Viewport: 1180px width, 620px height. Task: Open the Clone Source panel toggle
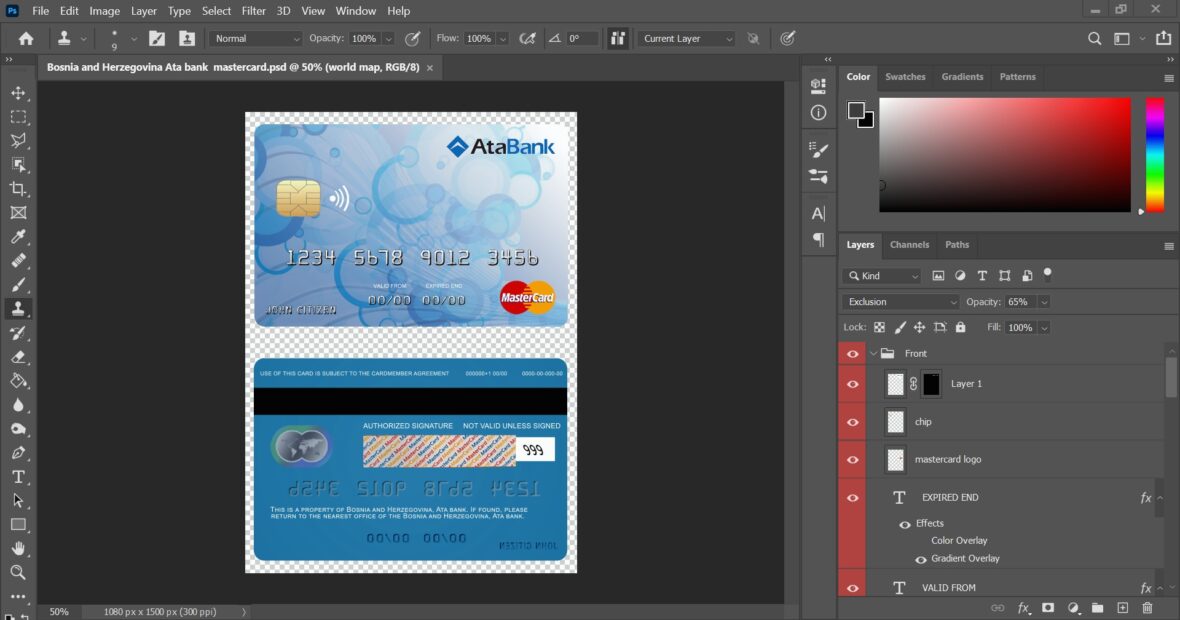click(187, 38)
